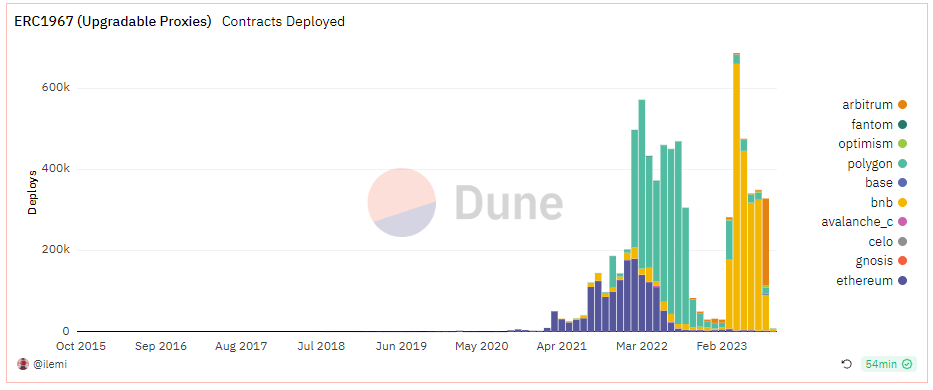
Task: Click the orange arbitrum color dot
Action: tap(903, 105)
